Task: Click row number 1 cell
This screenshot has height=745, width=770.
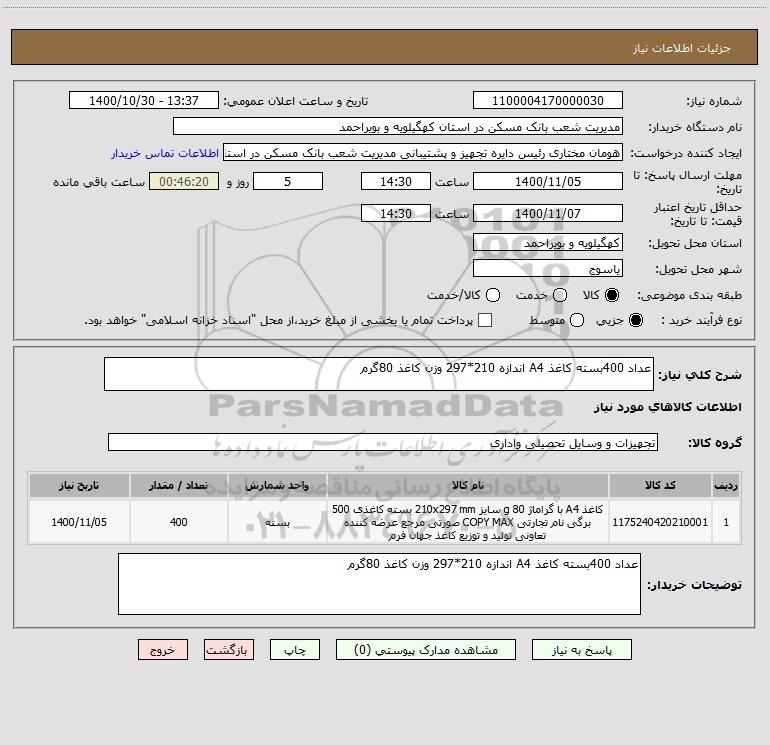Action: point(726,522)
